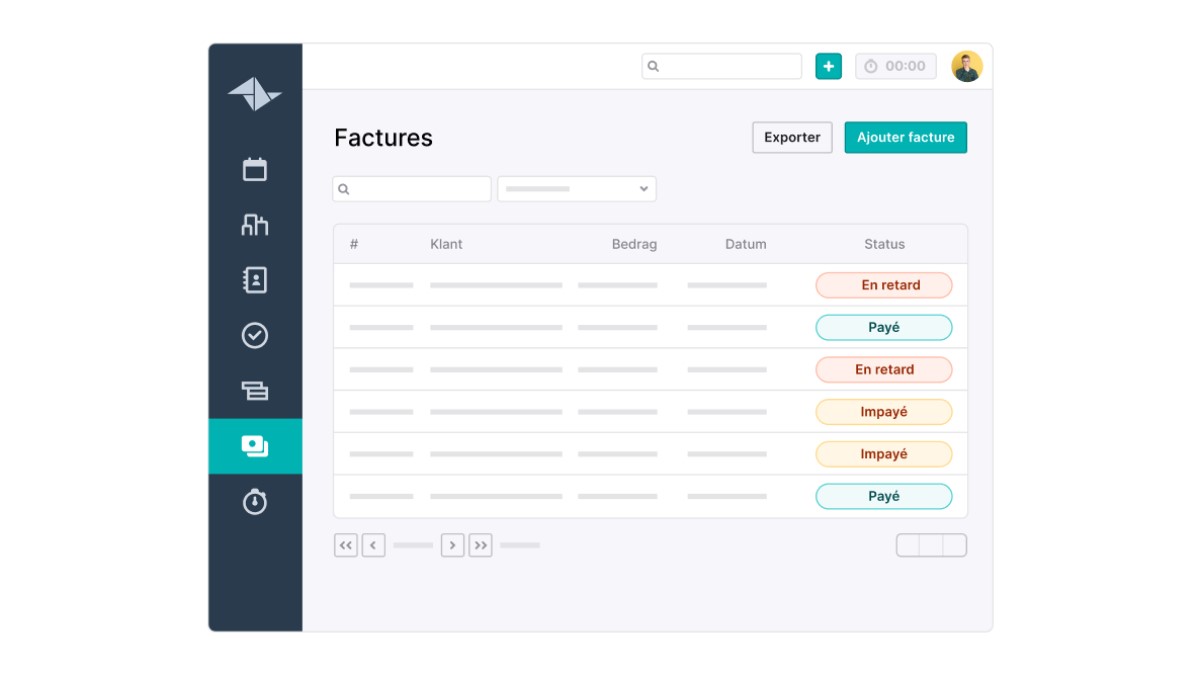The image size is (1200, 675).
Task: Expand the filter dropdown beside invoice search
Action: pyautogui.click(x=577, y=189)
